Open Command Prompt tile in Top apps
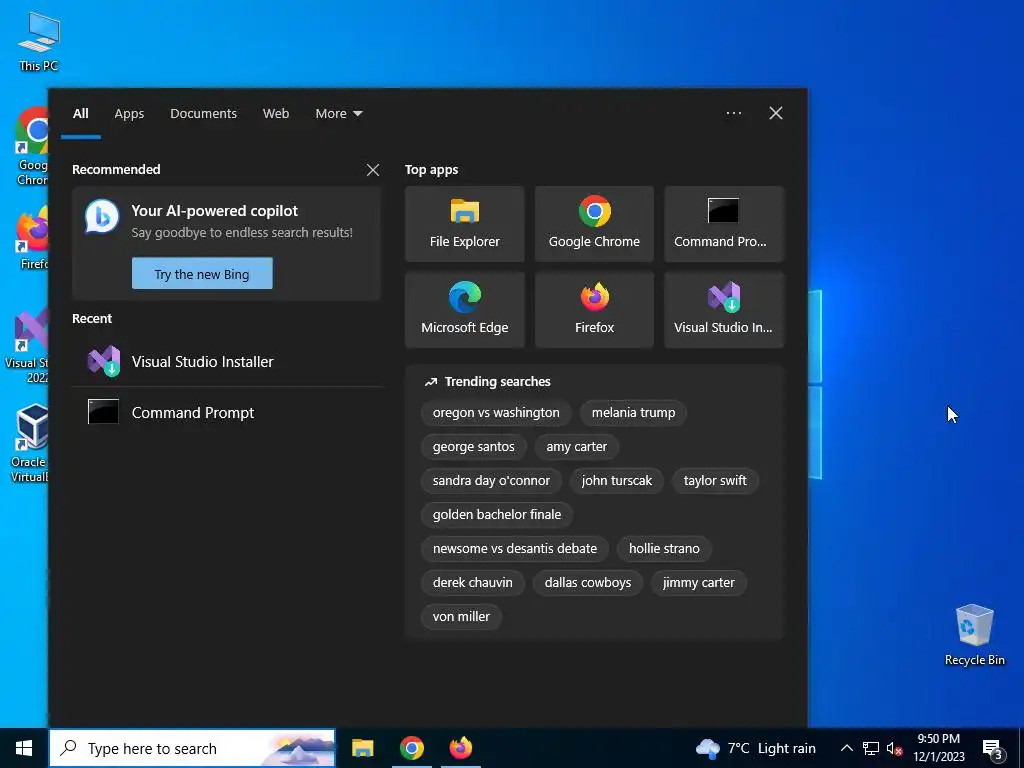Viewport: 1024px width, 768px height. pos(724,224)
